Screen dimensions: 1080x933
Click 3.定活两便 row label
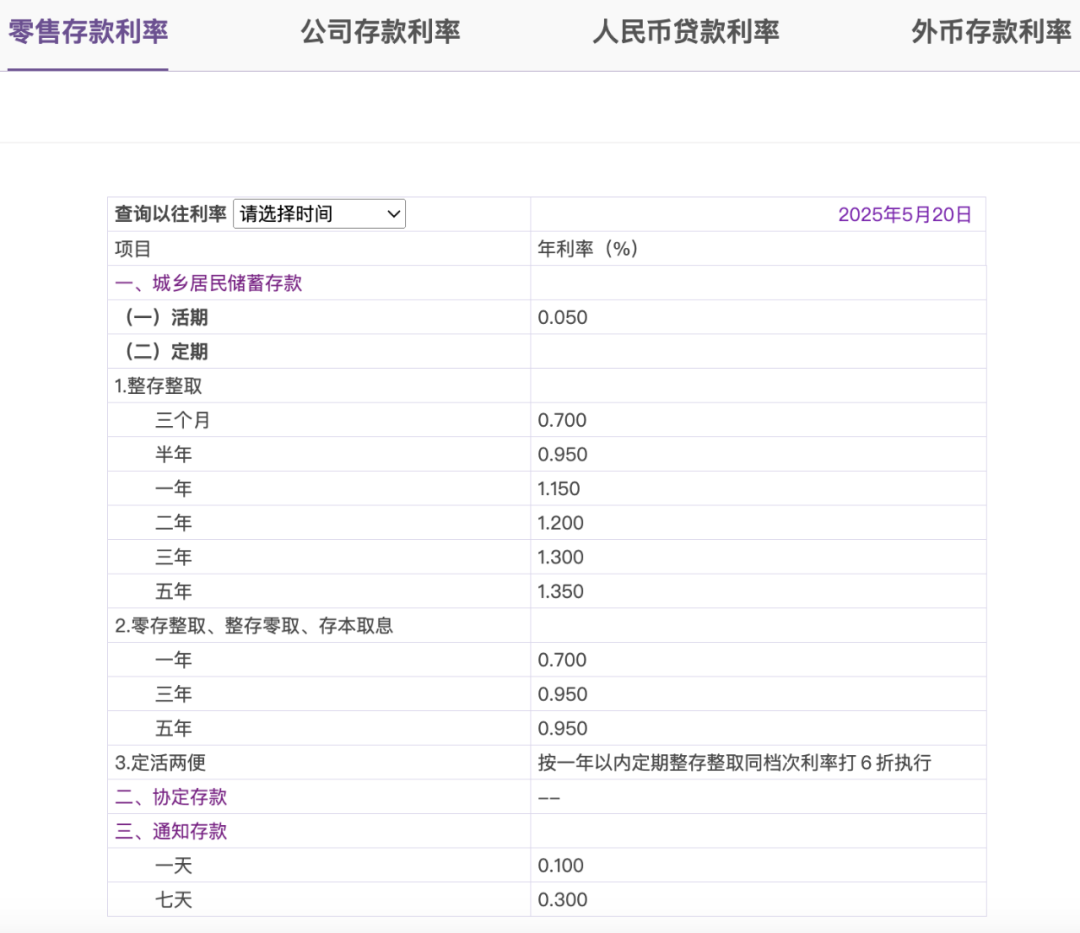click(x=160, y=762)
